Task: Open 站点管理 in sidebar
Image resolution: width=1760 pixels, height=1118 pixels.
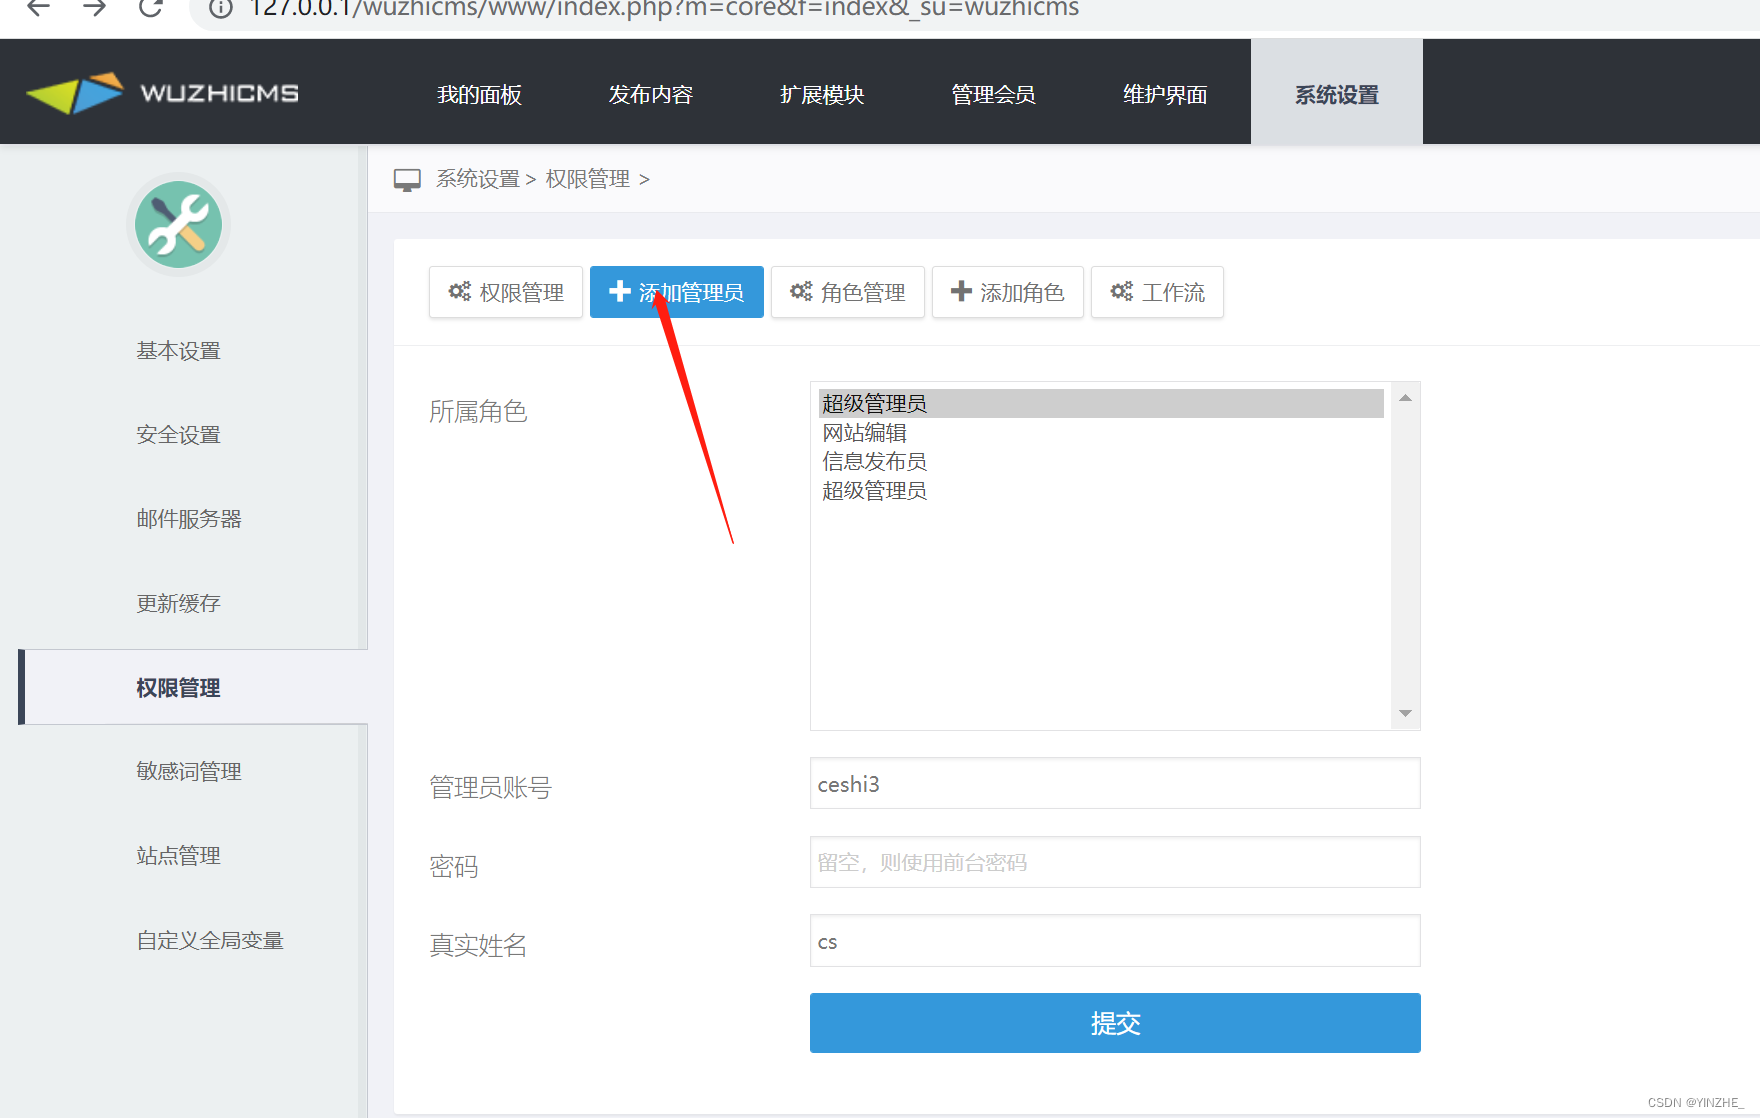Action: tap(178, 855)
